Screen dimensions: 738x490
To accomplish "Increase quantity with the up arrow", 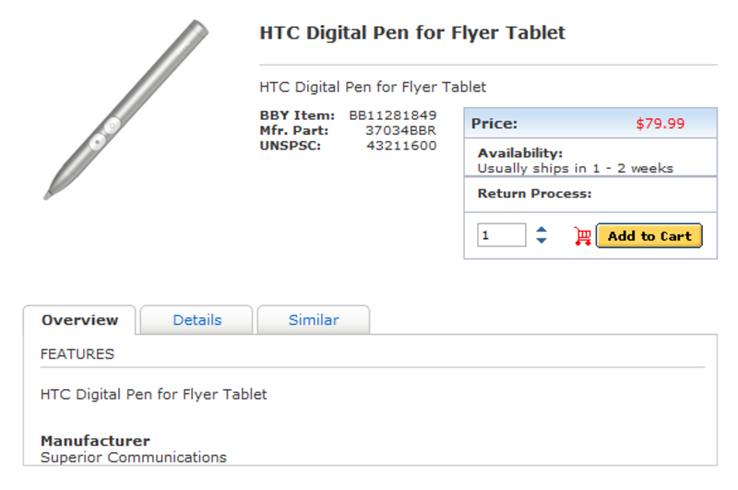I will coord(541,230).
